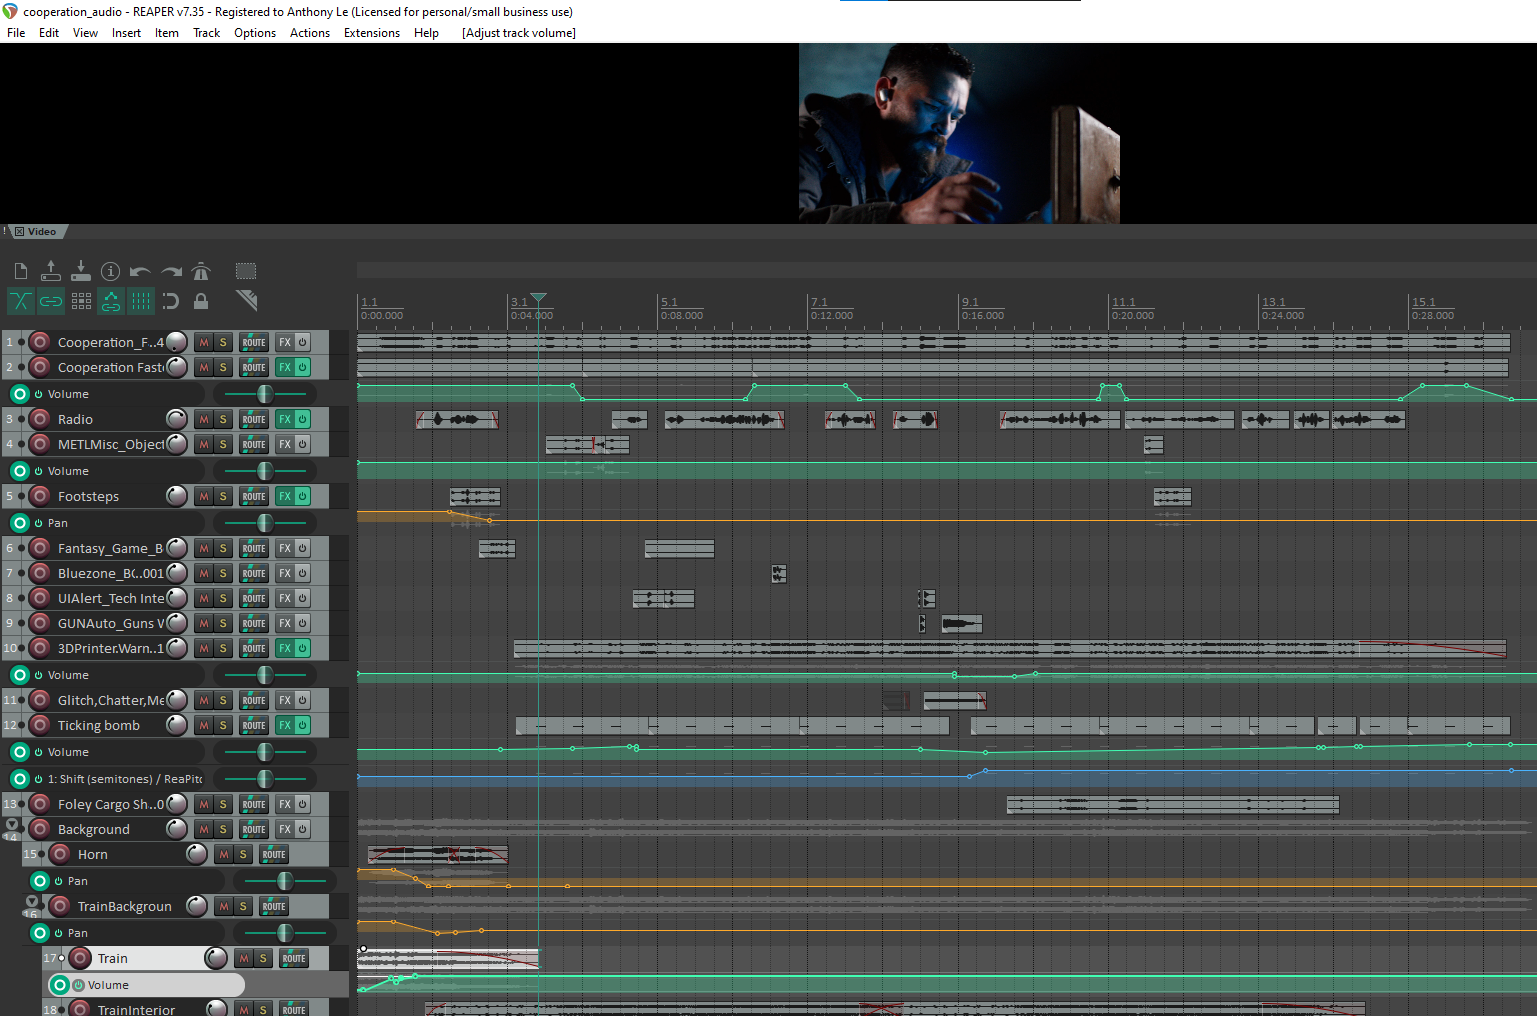Open the Extensions menu
Screen dimensions: 1537x1016
(371, 33)
